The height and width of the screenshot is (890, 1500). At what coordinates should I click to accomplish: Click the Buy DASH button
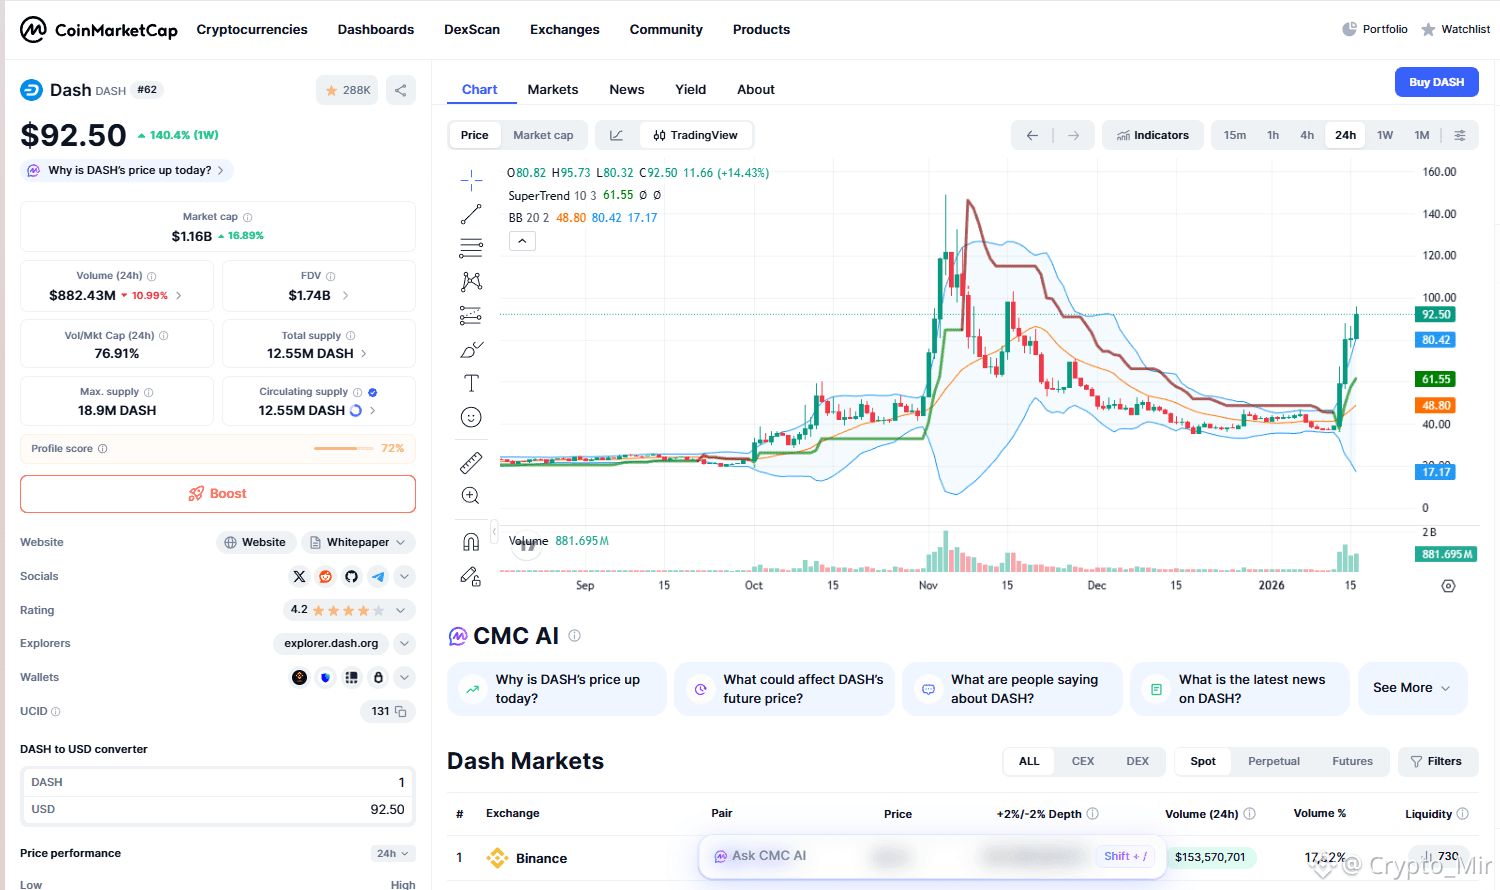[x=1437, y=82]
